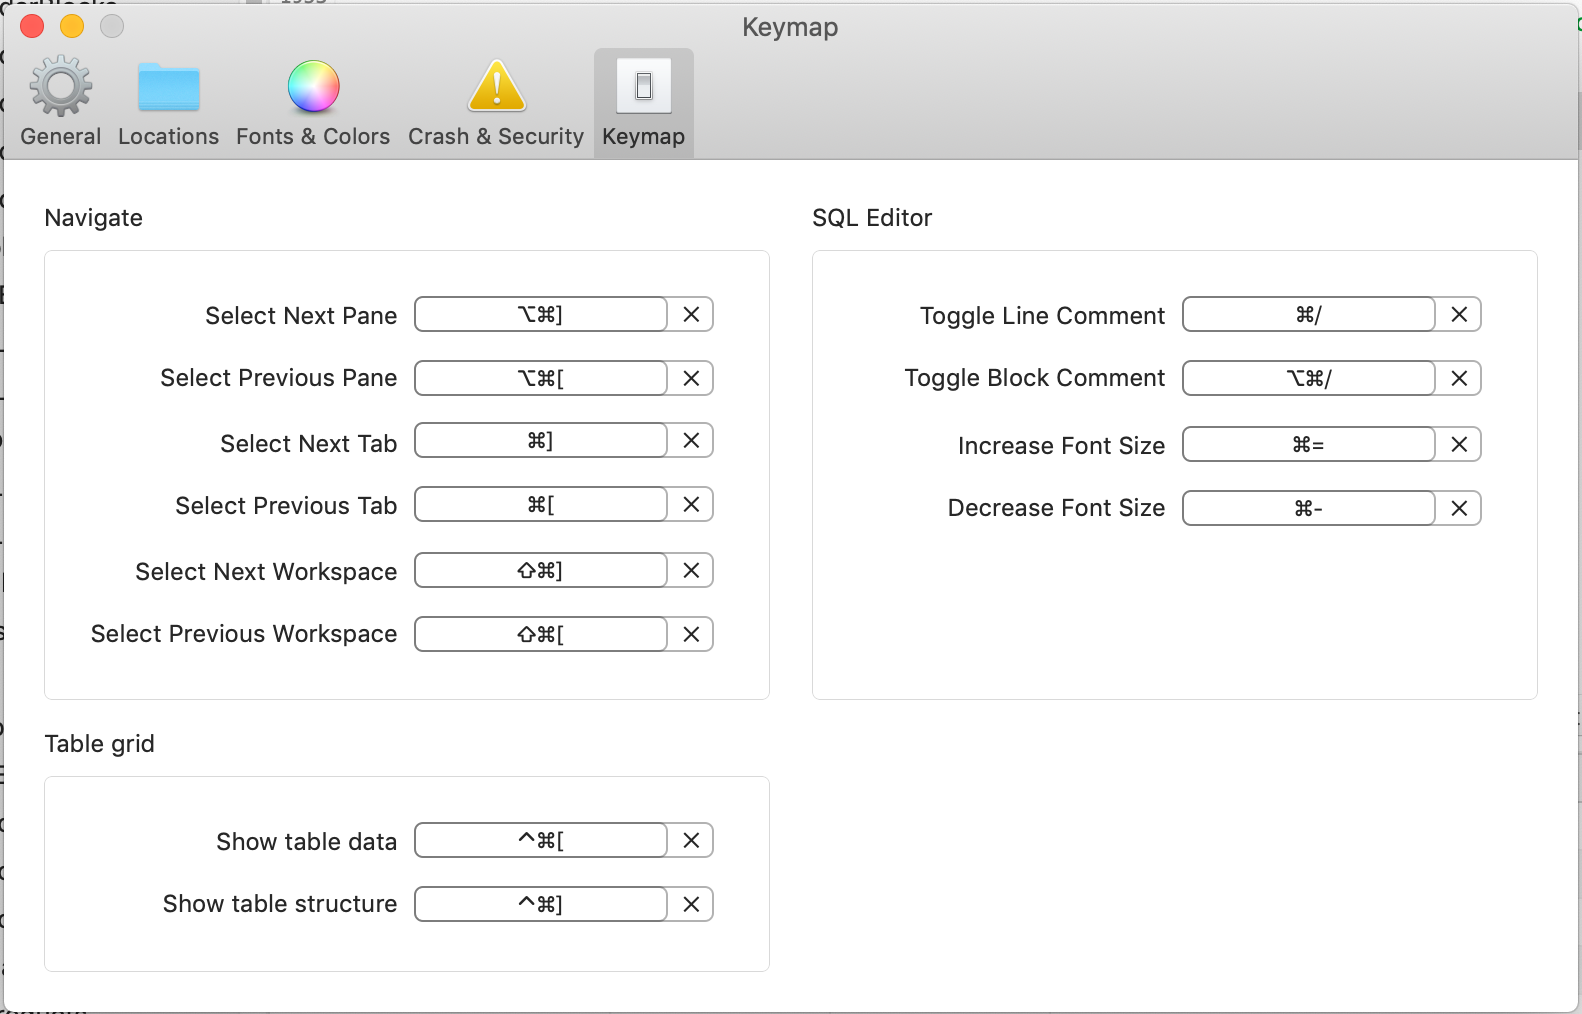Clear the Increase Font Size shortcut

click(x=1459, y=444)
